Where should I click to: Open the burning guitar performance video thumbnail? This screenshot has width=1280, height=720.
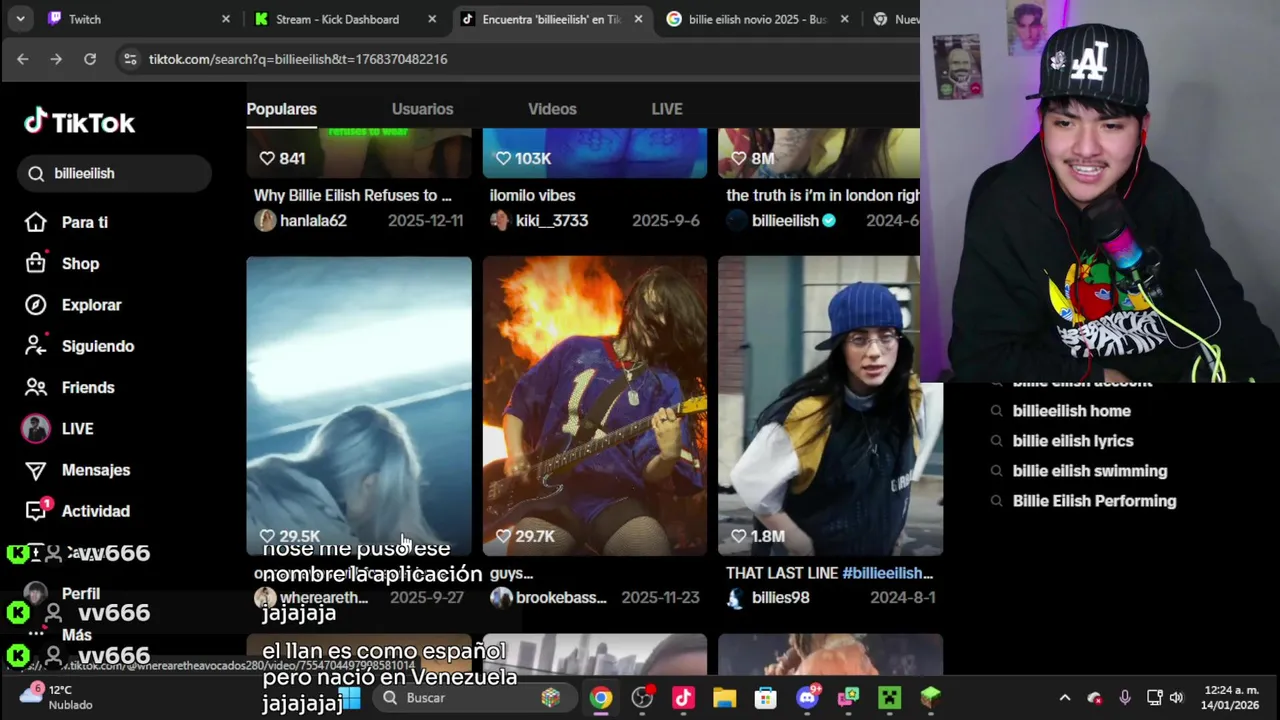click(595, 406)
